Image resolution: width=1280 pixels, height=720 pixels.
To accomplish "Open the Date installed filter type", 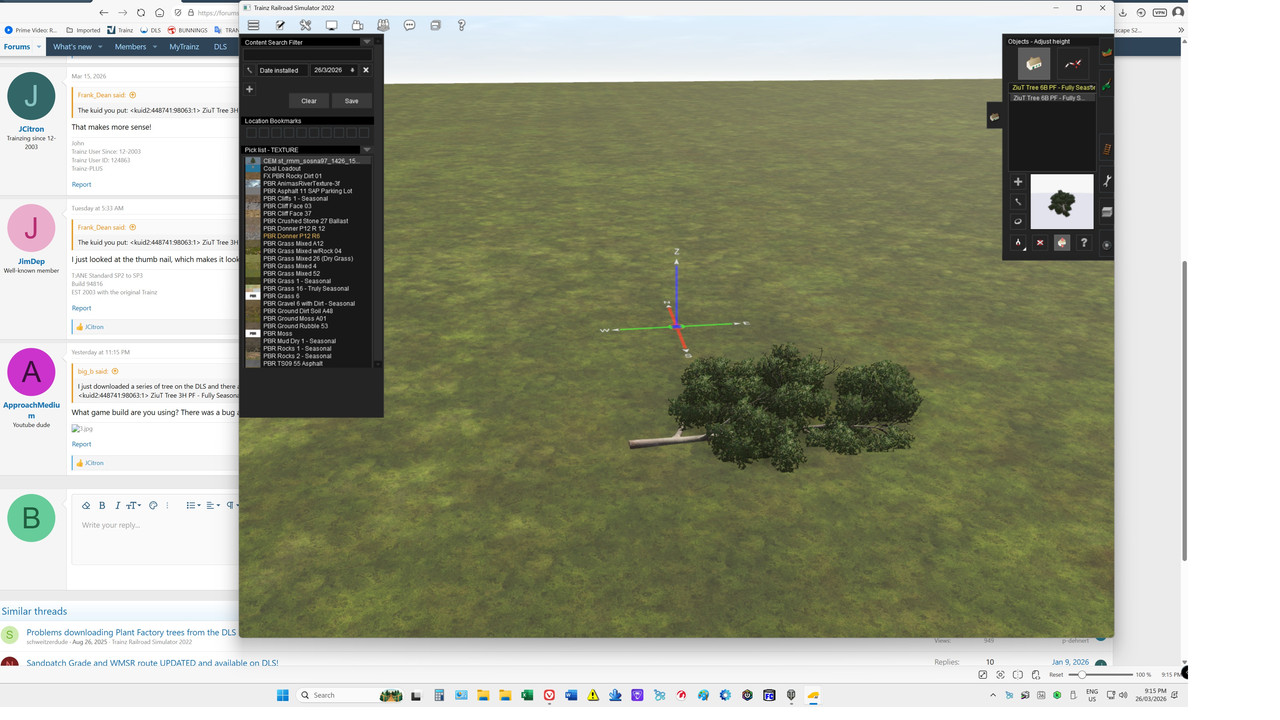I will pos(282,71).
